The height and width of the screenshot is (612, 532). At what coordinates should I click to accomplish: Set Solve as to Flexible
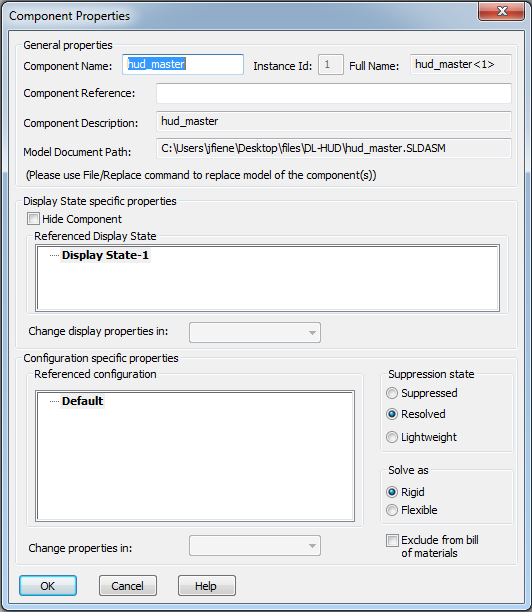392,510
